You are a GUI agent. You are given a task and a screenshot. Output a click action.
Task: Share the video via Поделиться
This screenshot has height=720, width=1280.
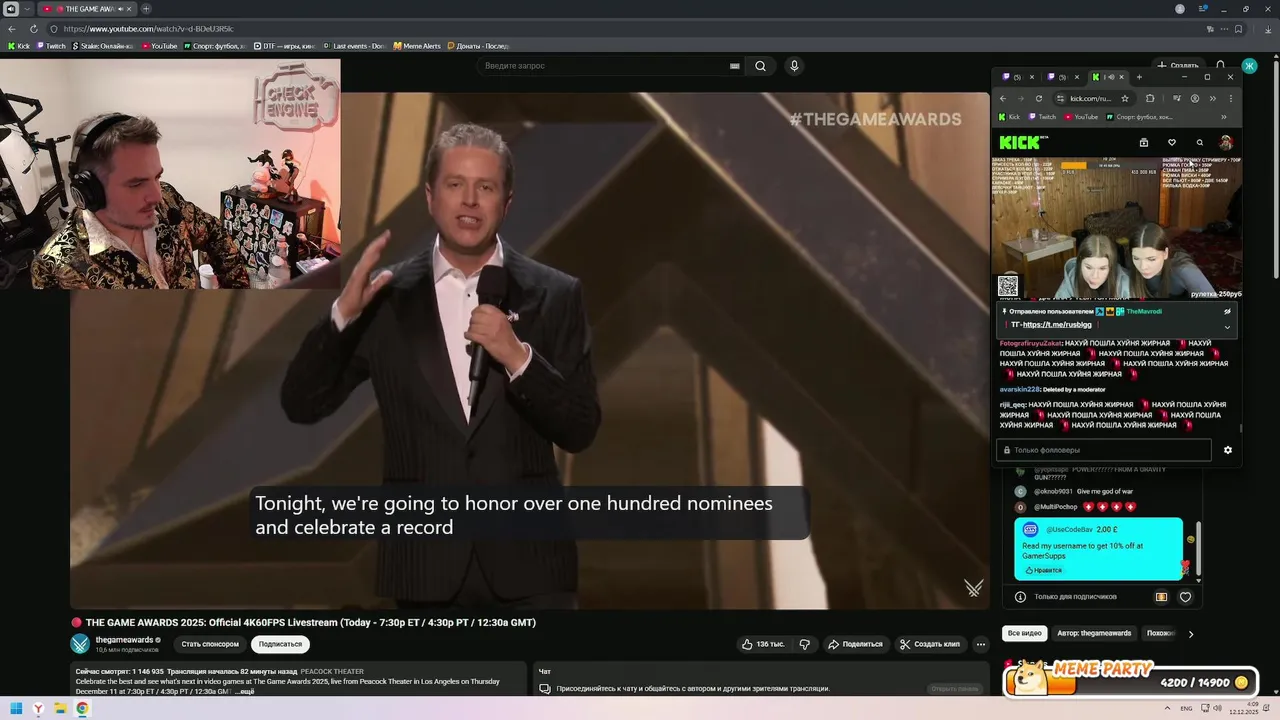[855, 644]
